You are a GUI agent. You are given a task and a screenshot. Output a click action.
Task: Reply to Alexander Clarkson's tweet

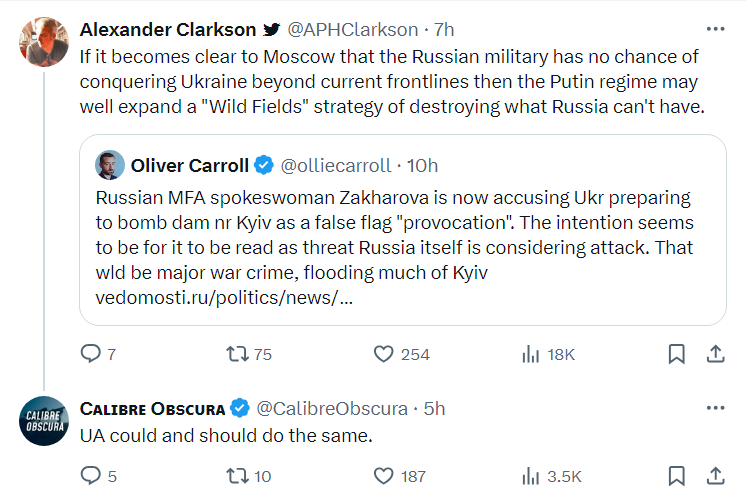point(91,354)
